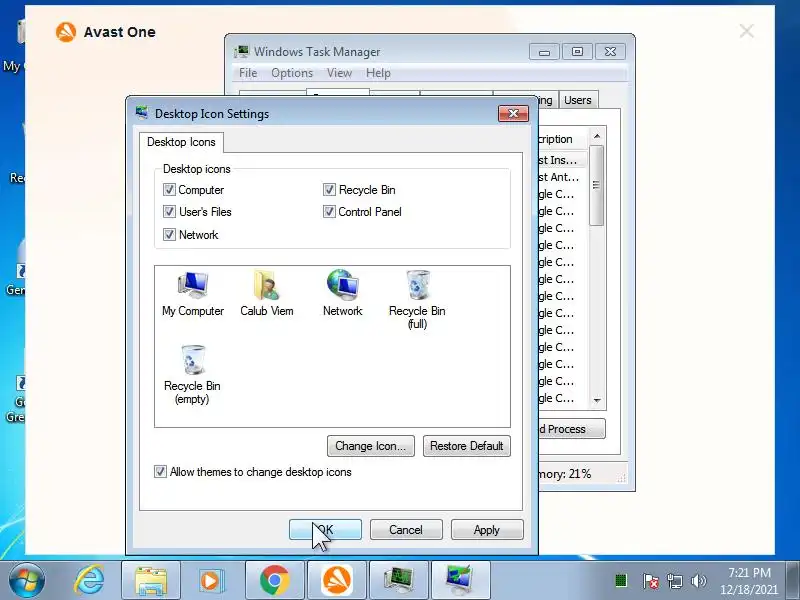800x600 pixels.
Task: Click Windows Task Manager title bar icon
Action: tap(241, 52)
